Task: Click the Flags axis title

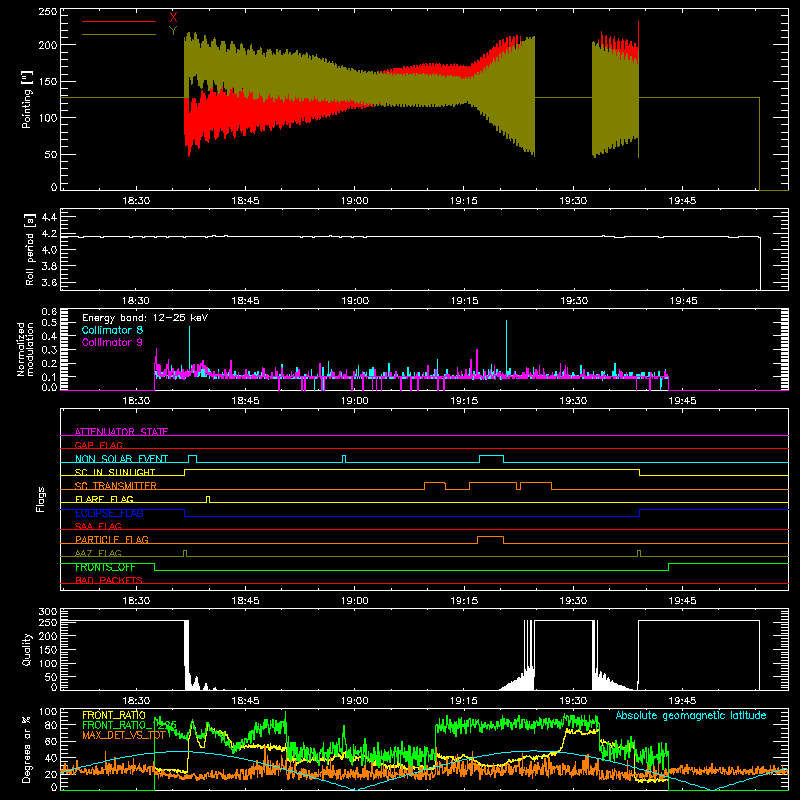Action: click(x=40, y=499)
